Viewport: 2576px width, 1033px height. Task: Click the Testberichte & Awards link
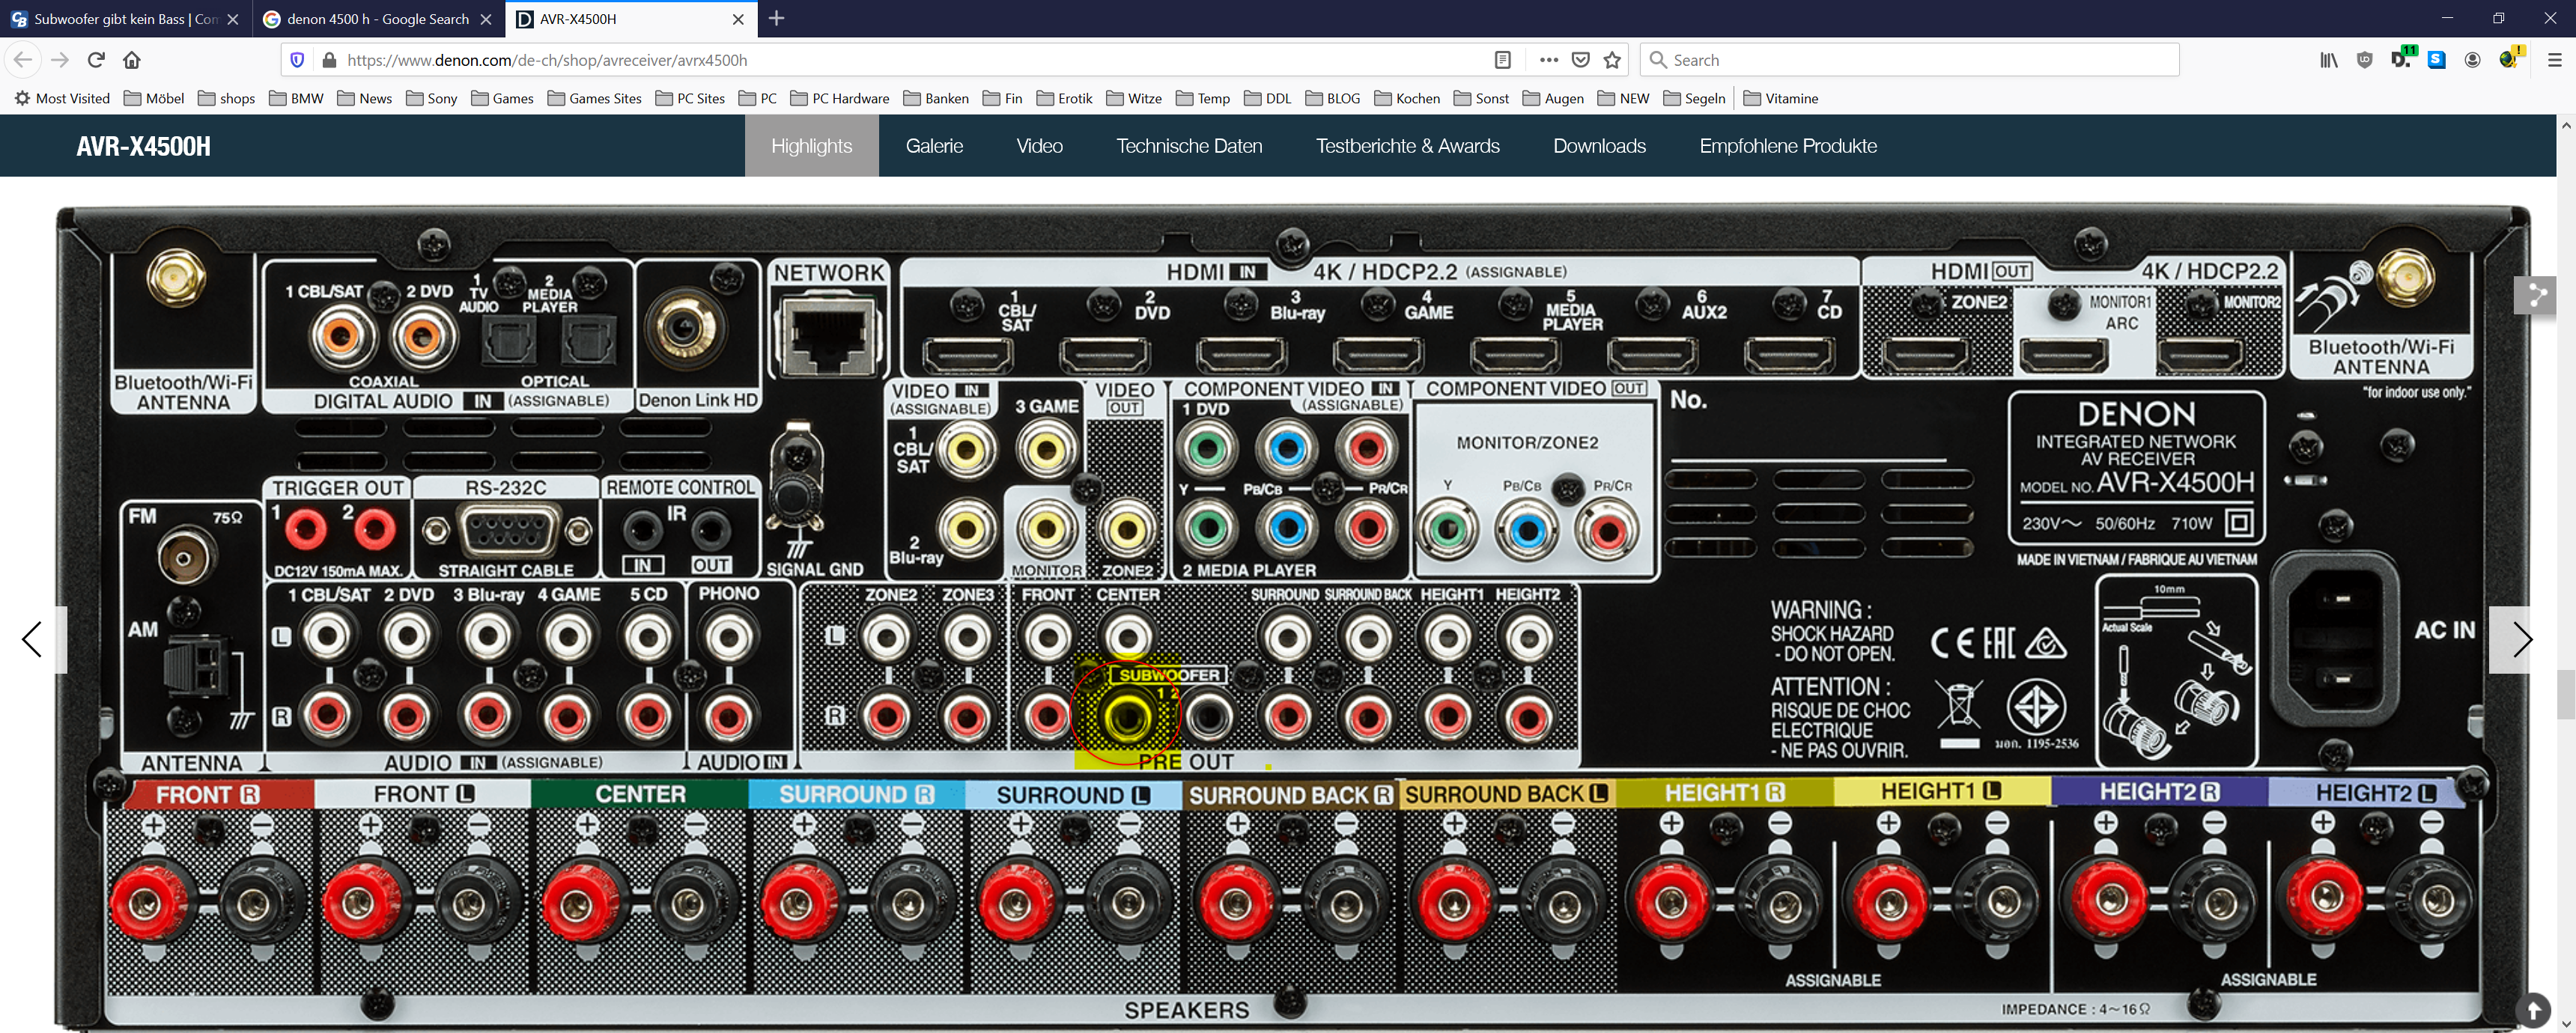1407,146
